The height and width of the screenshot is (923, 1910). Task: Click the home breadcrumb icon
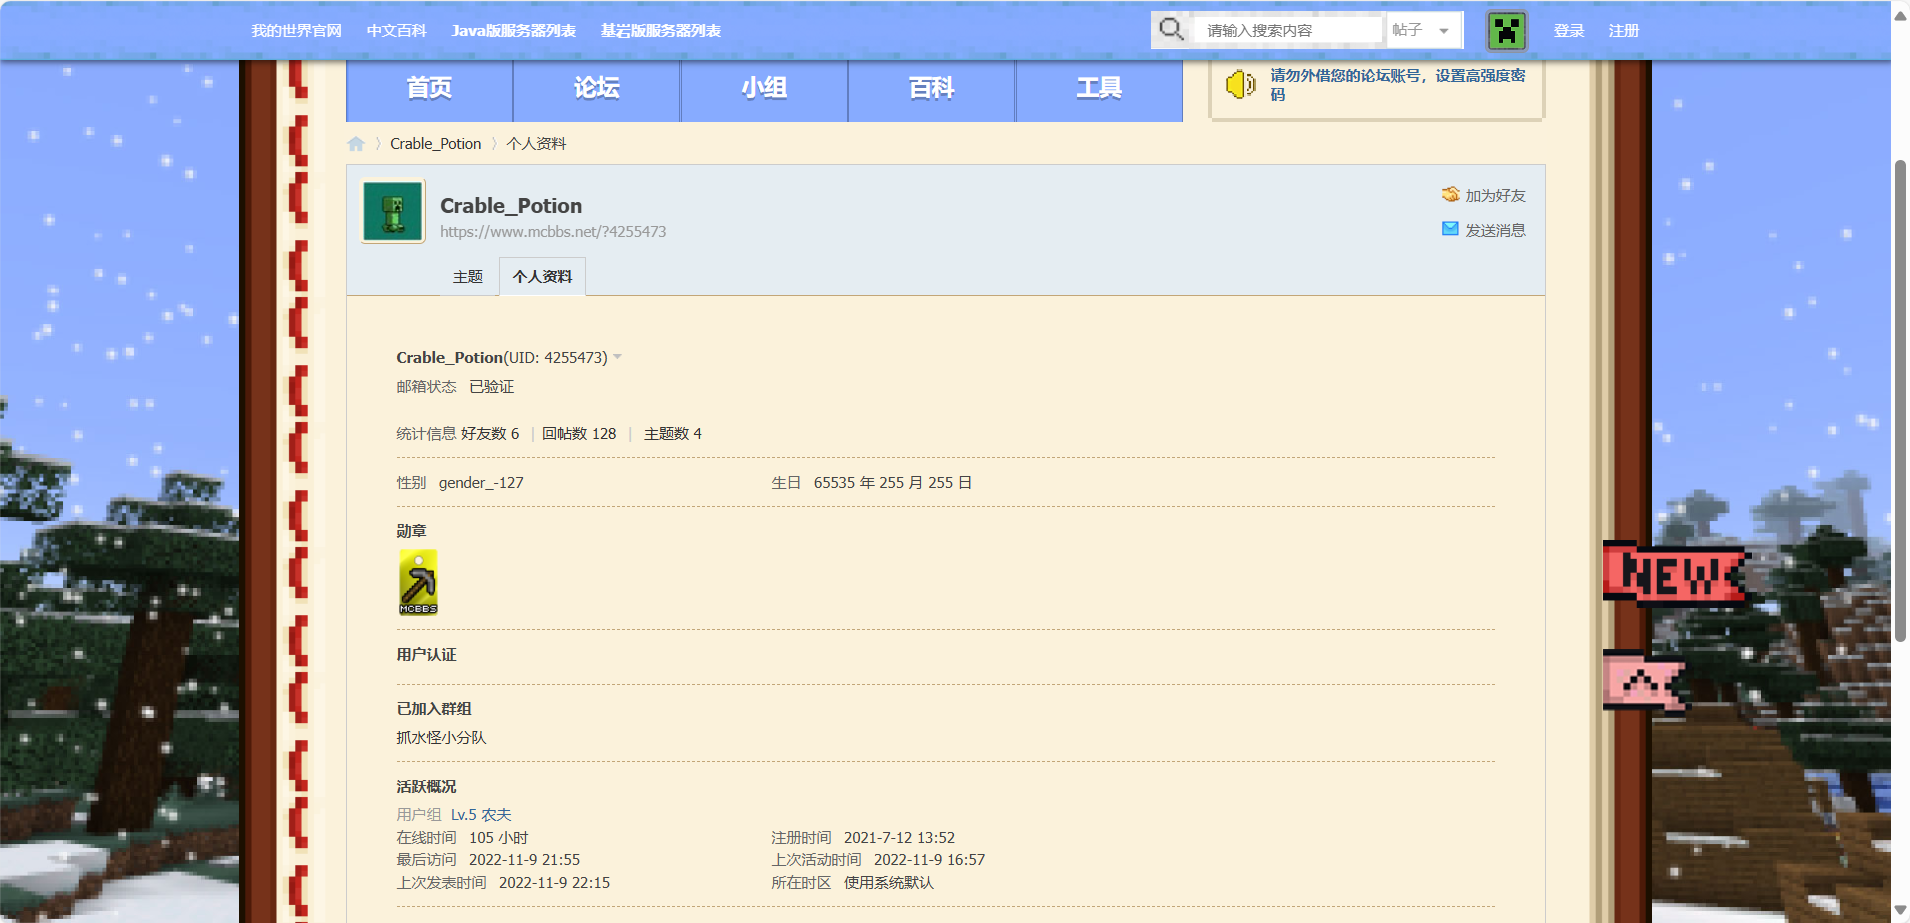point(356,144)
